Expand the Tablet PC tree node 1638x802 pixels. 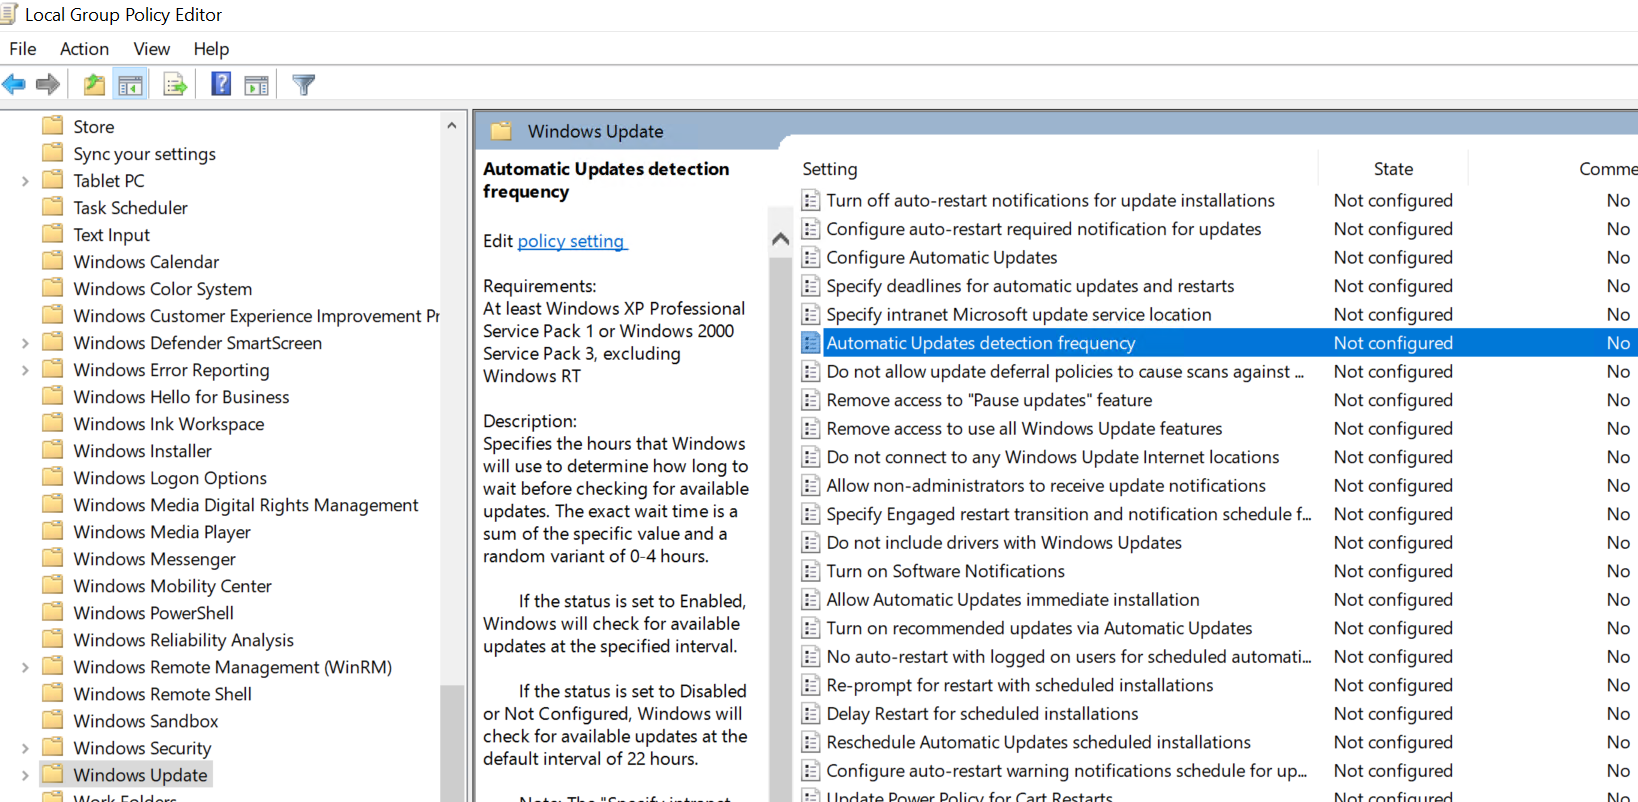[x=25, y=181]
